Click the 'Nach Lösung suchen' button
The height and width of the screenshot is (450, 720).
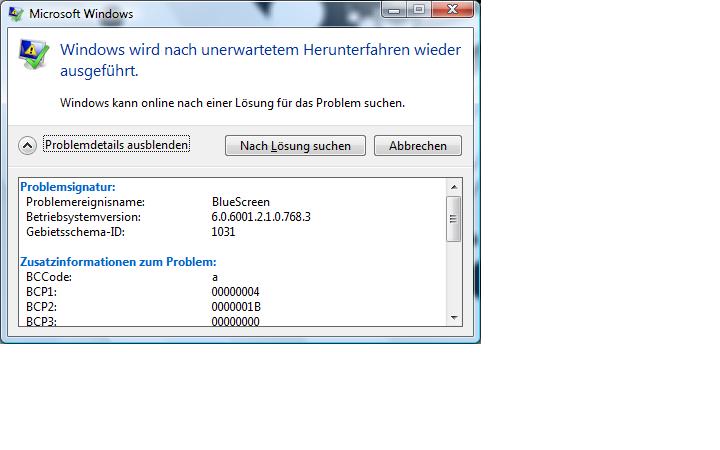tap(295, 146)
